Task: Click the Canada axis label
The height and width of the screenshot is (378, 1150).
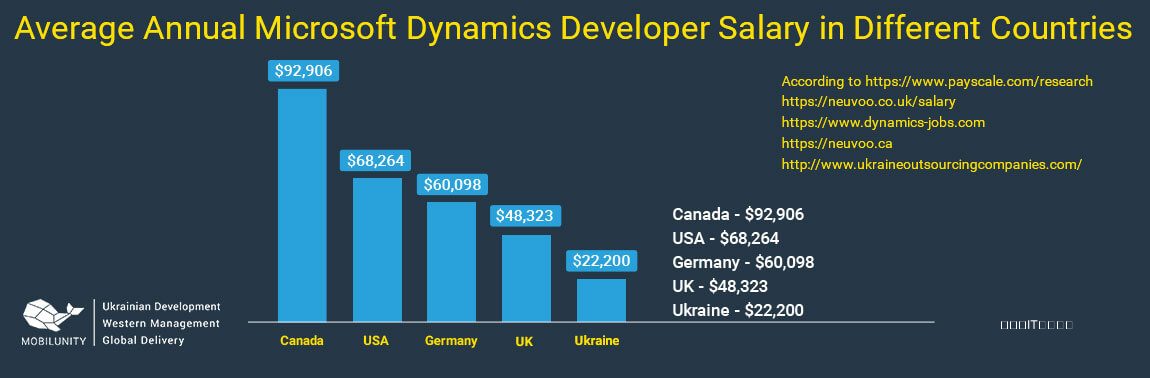Action: point(302,341)
